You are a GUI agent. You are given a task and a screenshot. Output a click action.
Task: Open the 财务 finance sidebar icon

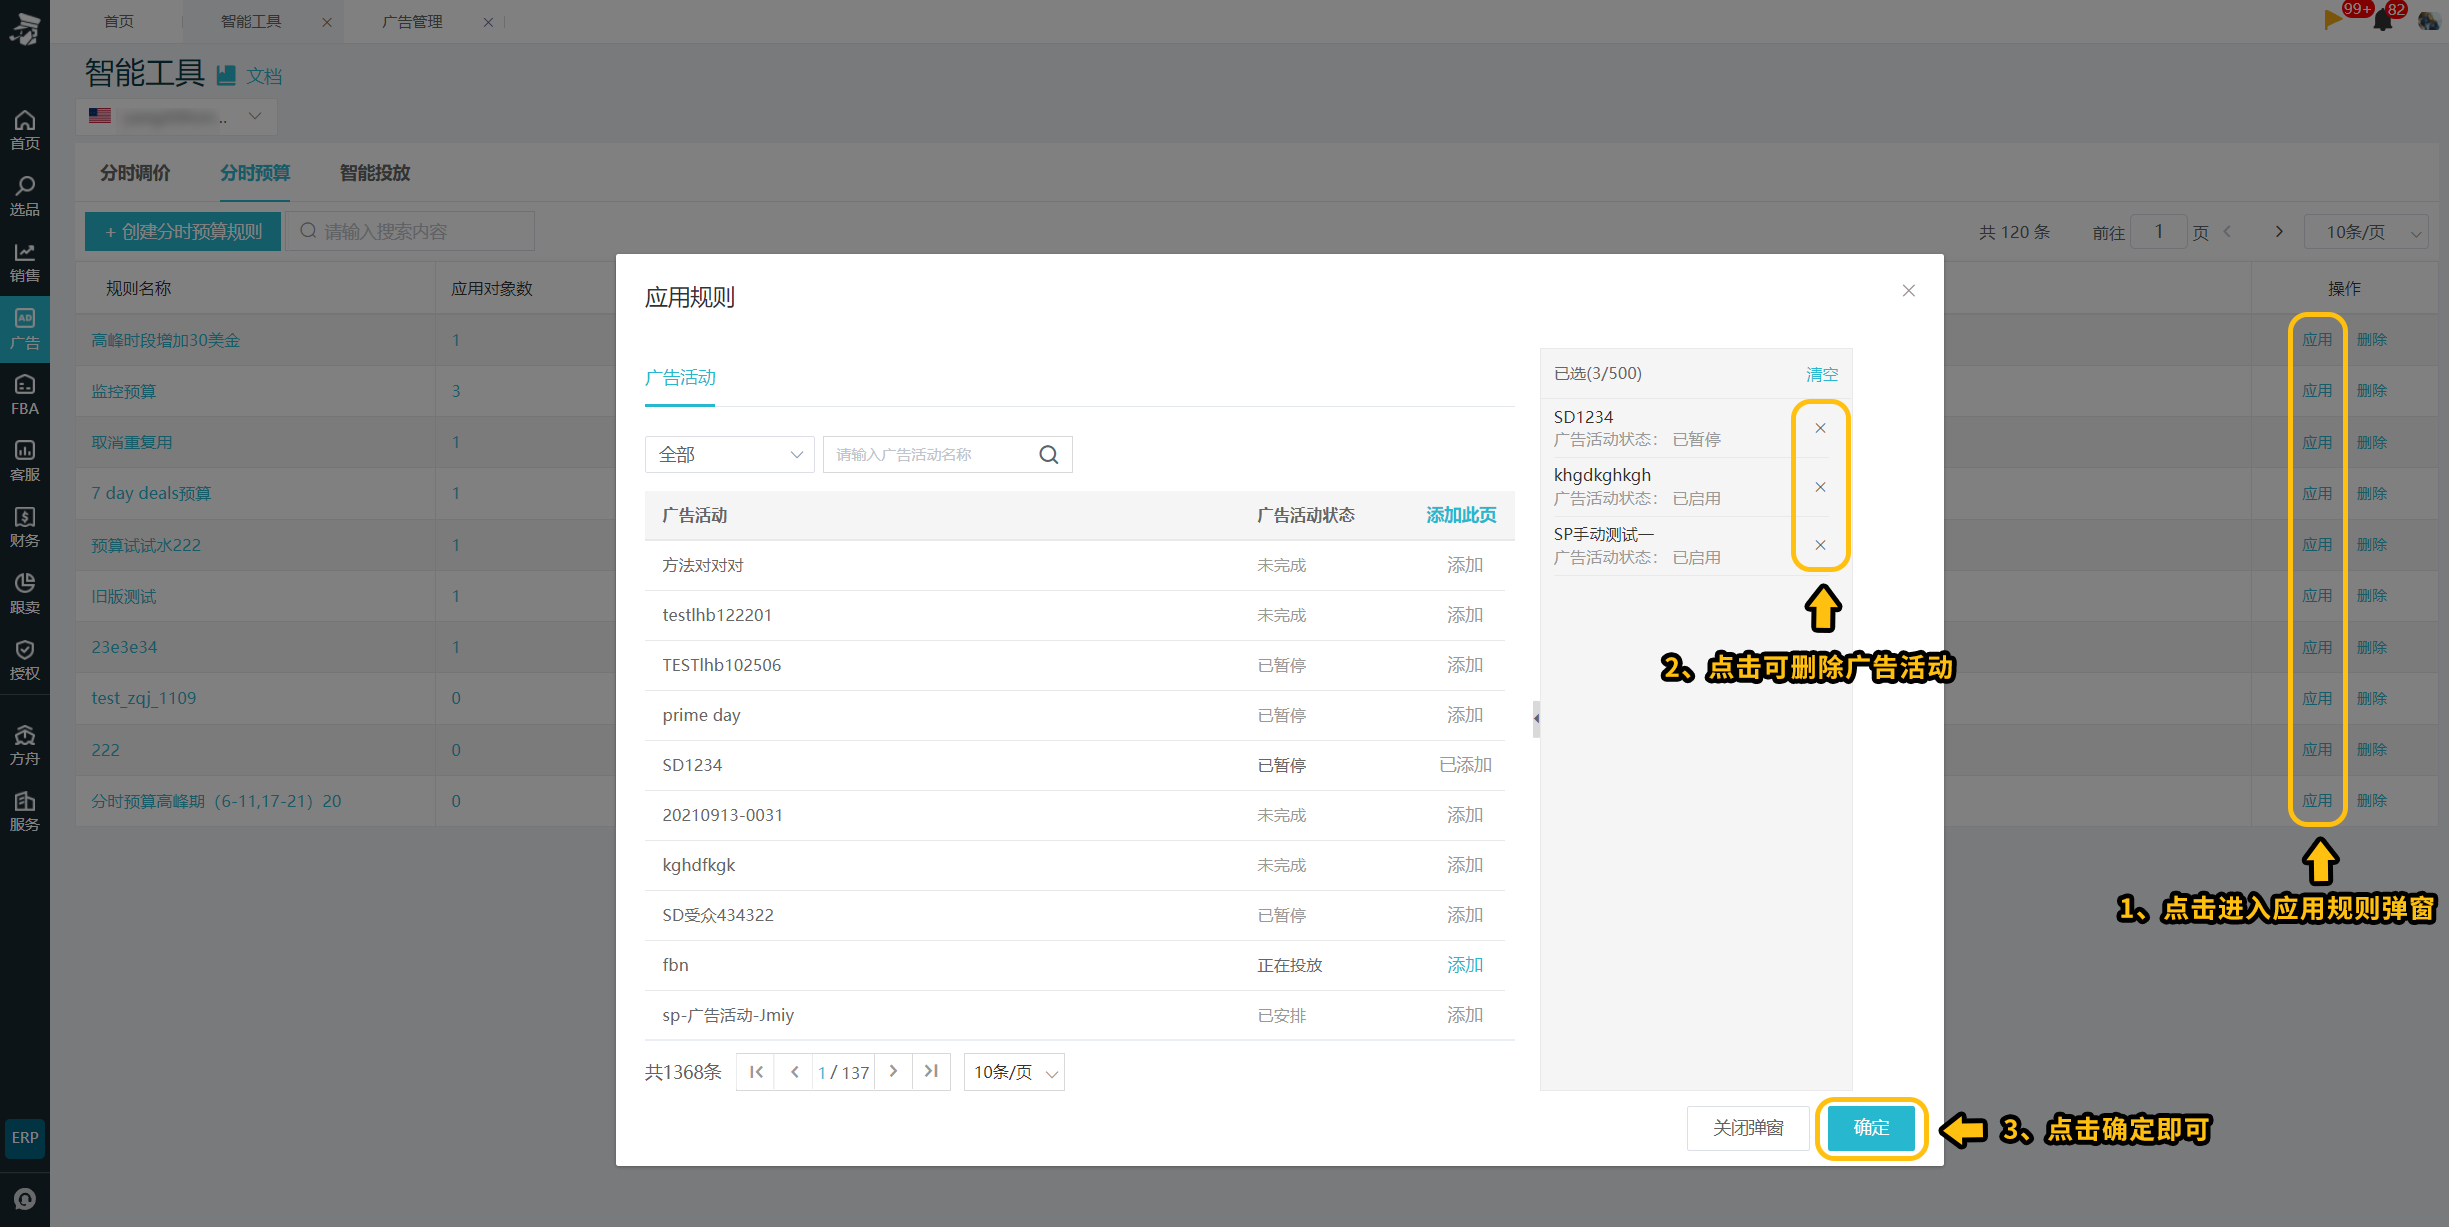(x=25, y=527)
